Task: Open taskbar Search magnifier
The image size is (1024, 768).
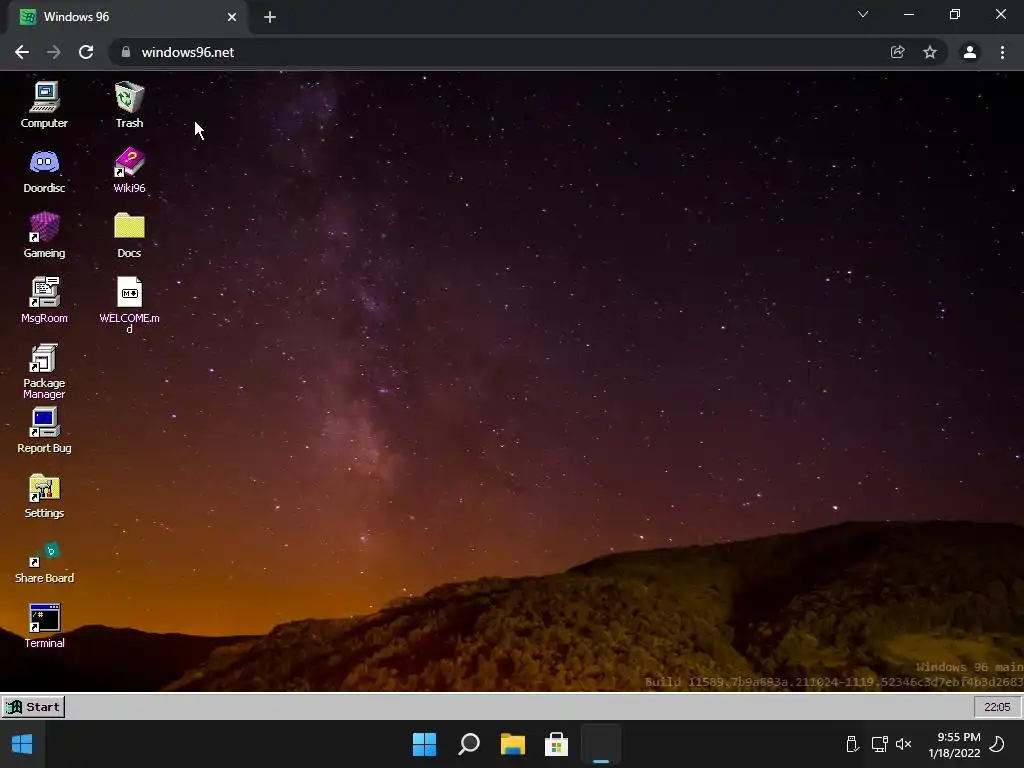Action: coord(469,744)
